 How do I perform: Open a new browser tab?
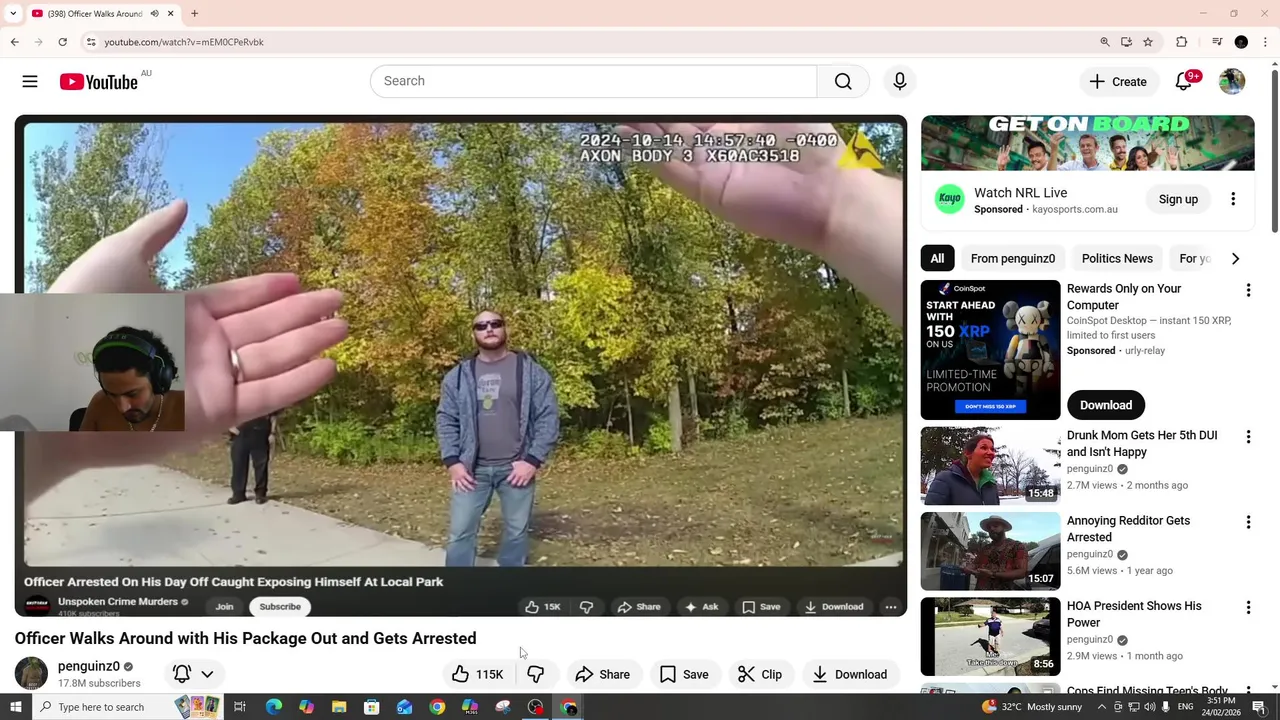194,13
